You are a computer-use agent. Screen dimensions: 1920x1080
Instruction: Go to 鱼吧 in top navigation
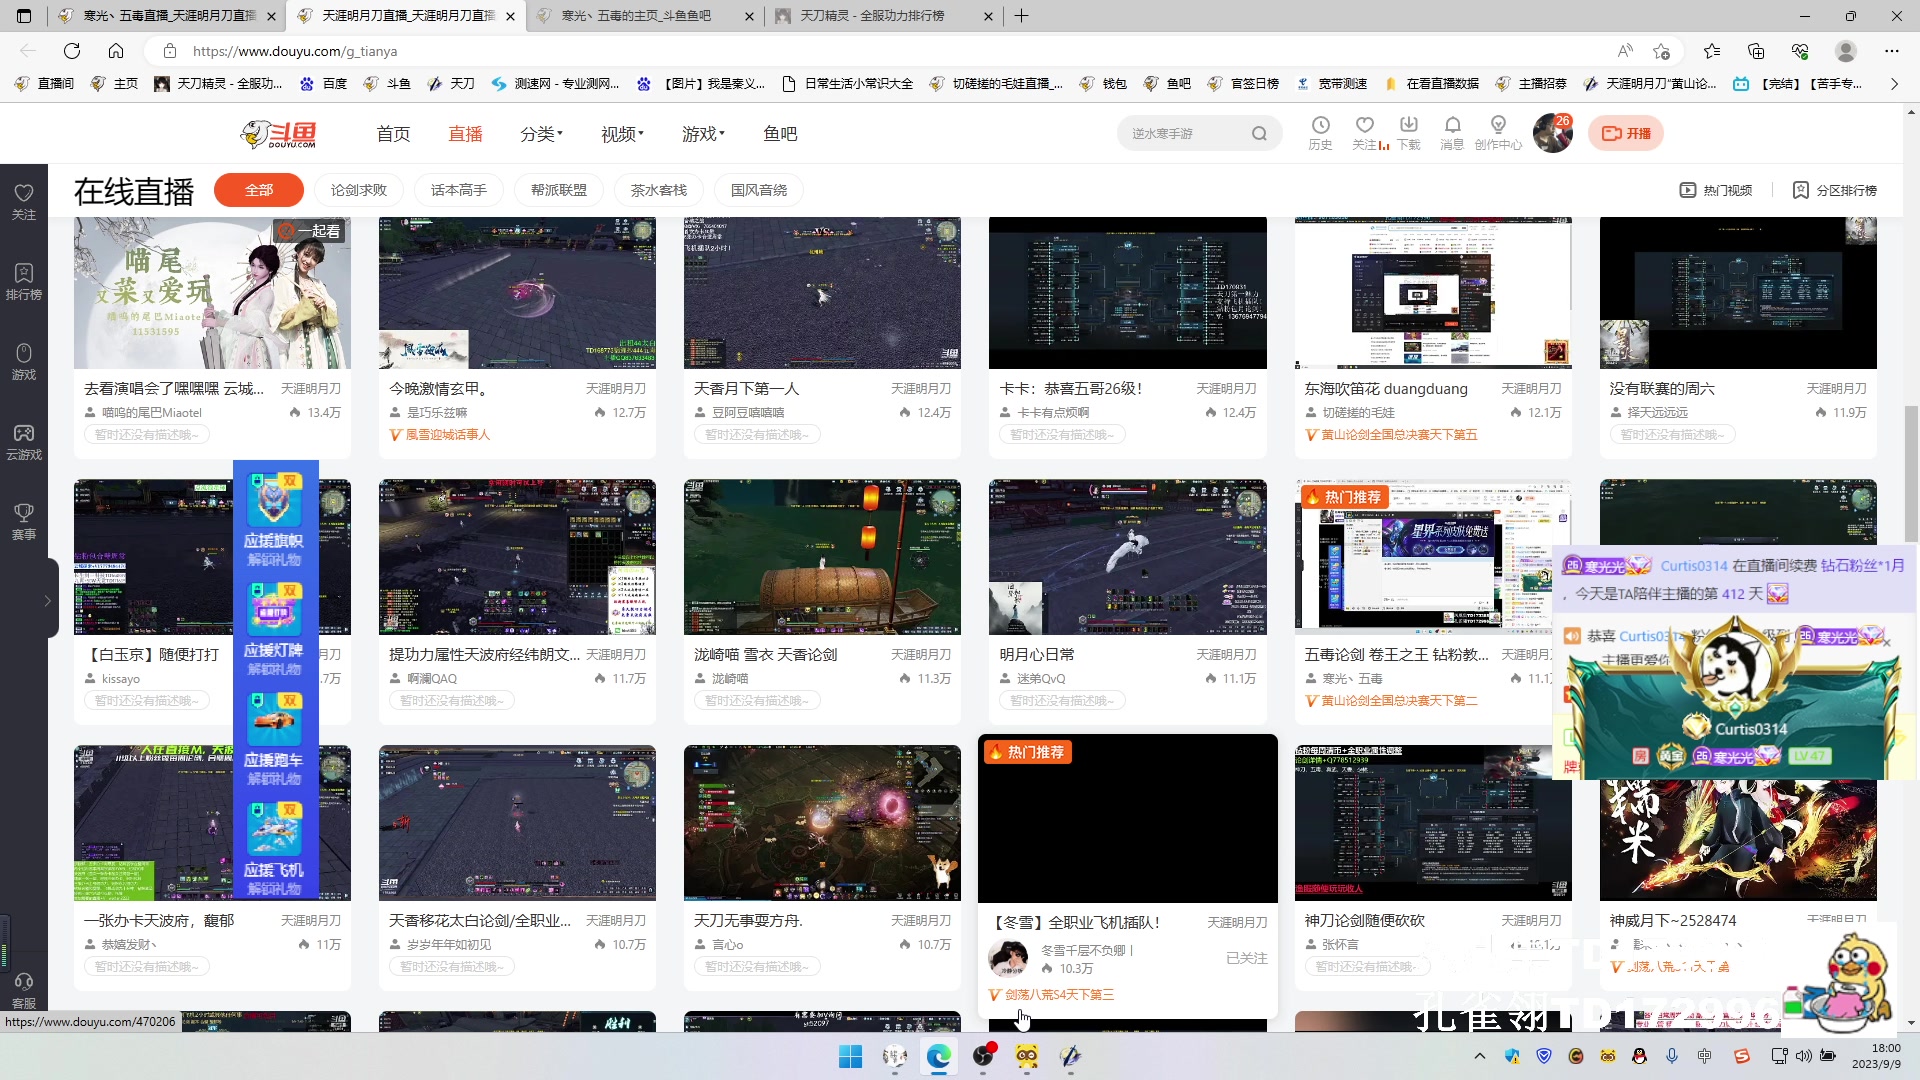coord(780,134)
